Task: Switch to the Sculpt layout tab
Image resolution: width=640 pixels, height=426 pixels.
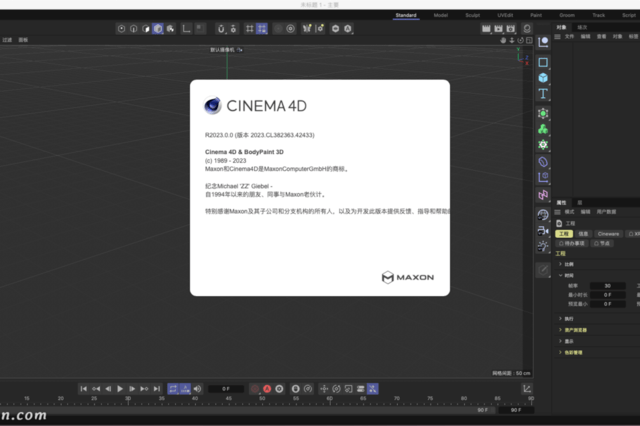Action: [x=473, y=15]
